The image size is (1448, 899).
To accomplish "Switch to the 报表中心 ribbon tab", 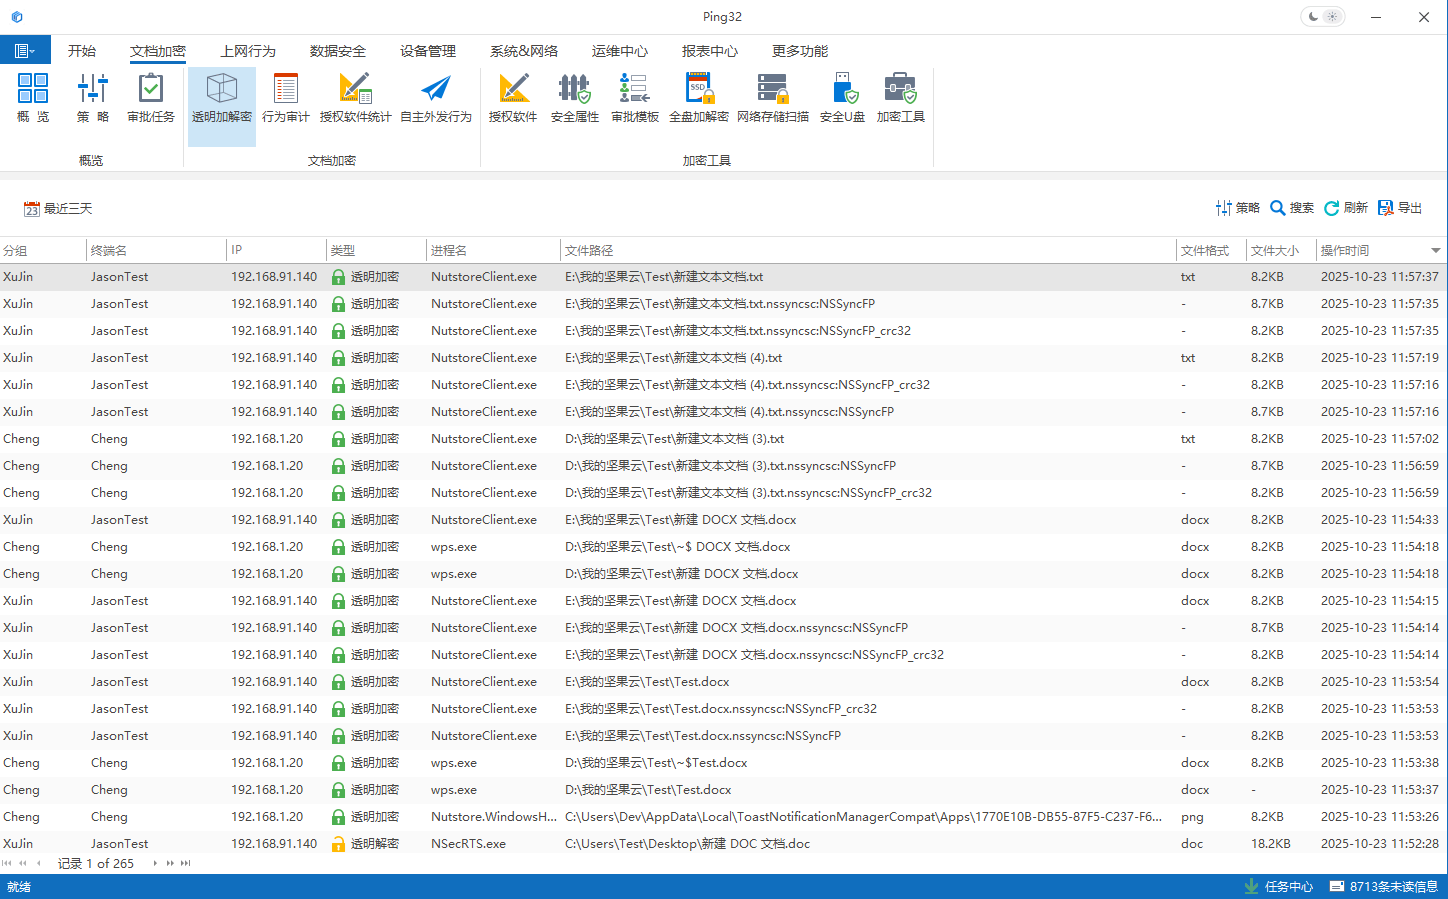I will 709,51.
